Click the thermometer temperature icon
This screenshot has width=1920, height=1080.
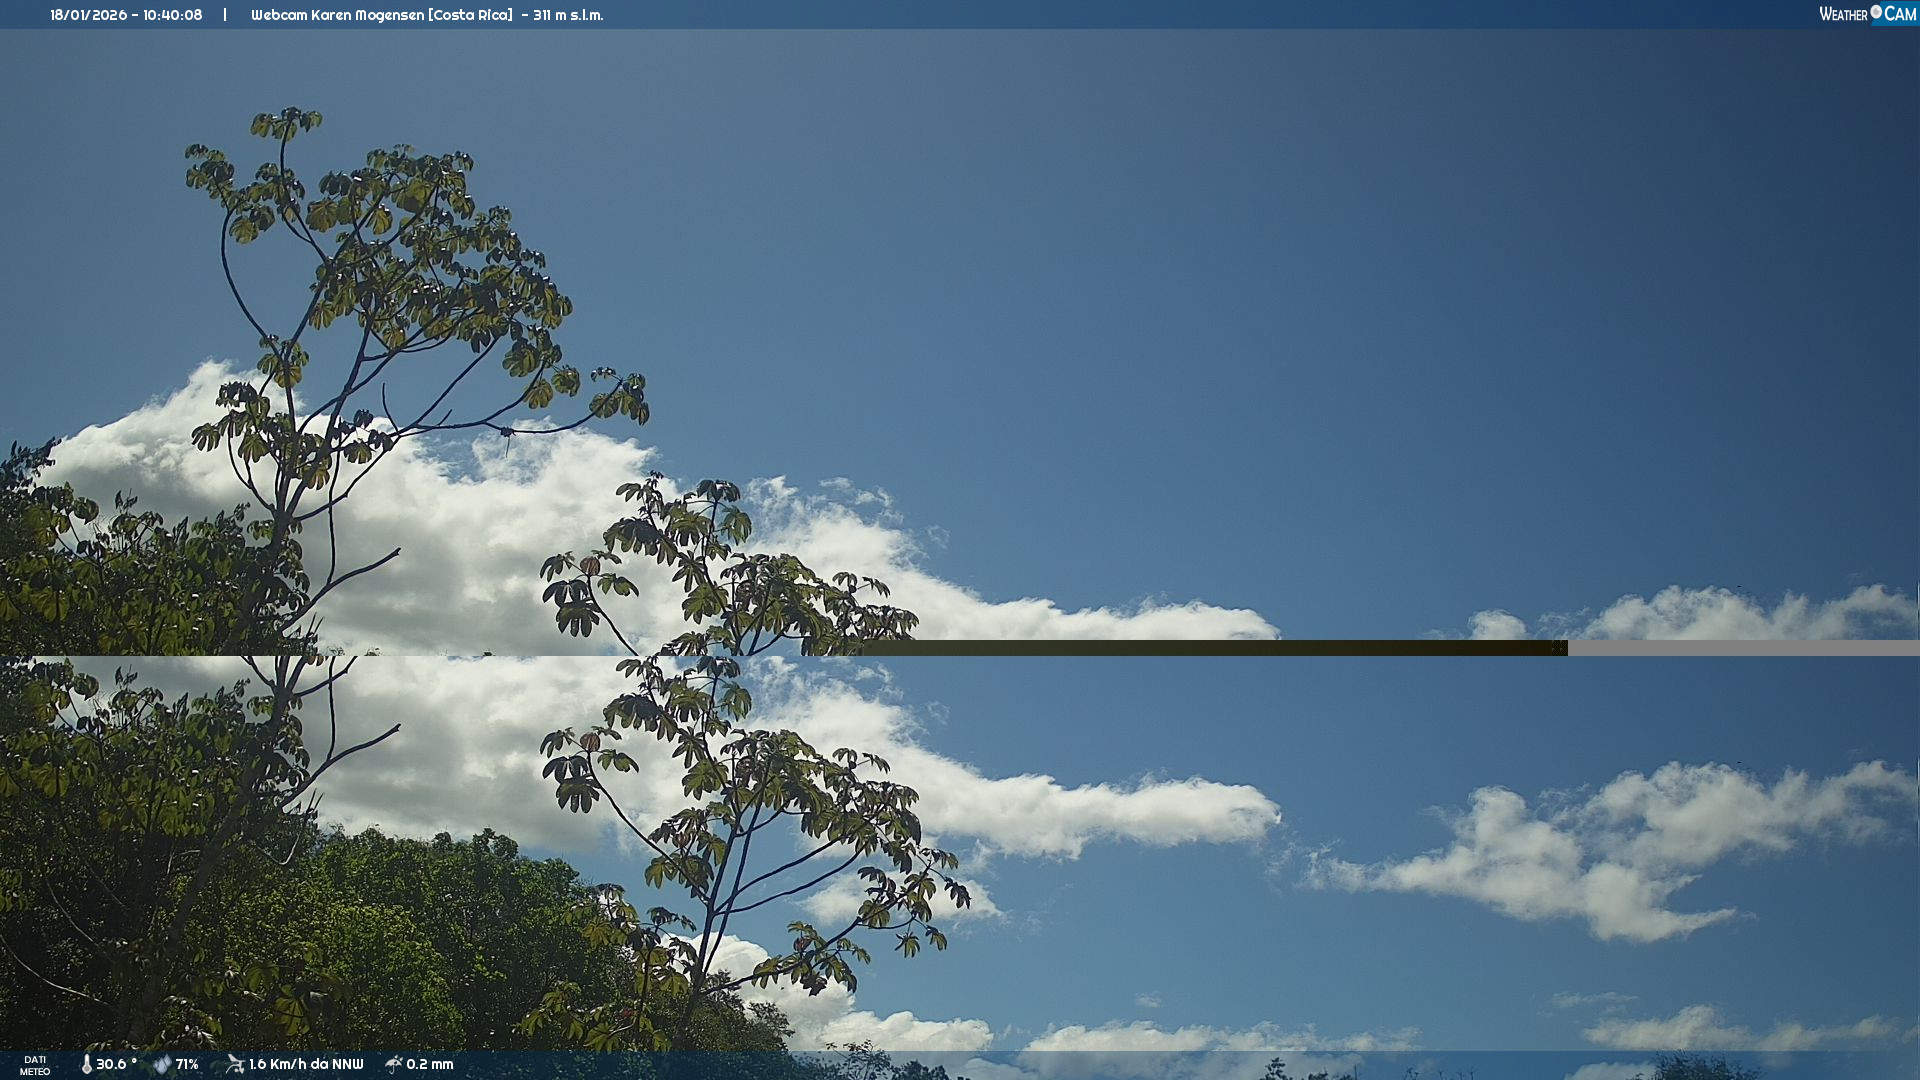(86, 1065)
